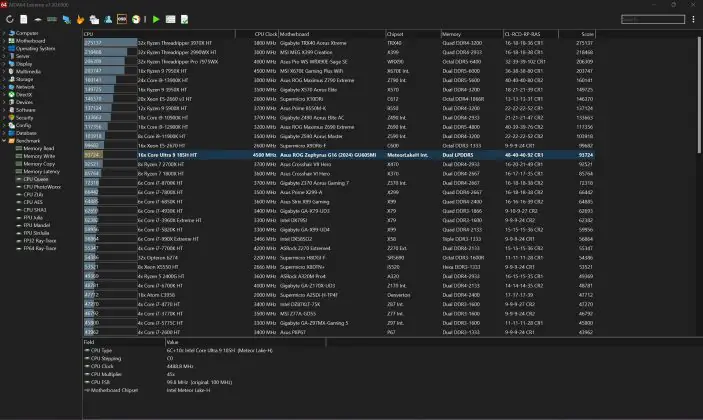Click the Memory Read benchmark icon

[19, 148]
